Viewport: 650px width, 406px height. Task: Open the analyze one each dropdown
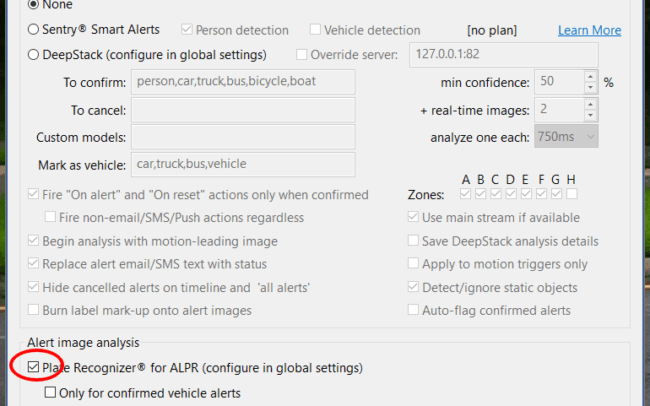pos(566,136)
